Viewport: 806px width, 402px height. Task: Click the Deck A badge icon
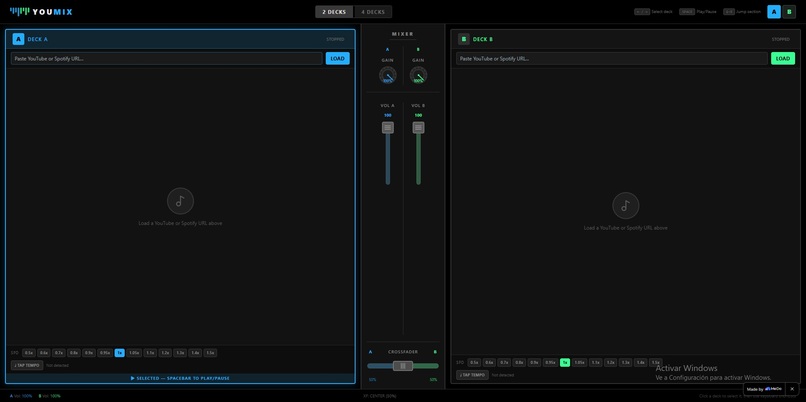(19, 39)
